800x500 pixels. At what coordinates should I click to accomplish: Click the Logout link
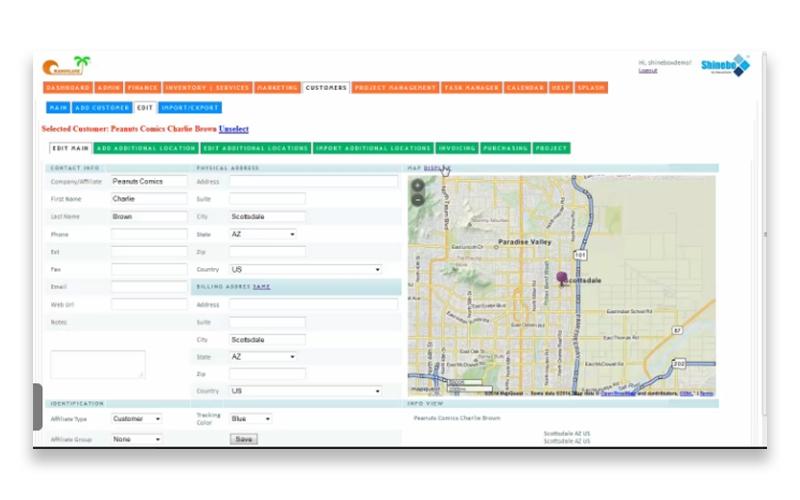pos(648,70)
